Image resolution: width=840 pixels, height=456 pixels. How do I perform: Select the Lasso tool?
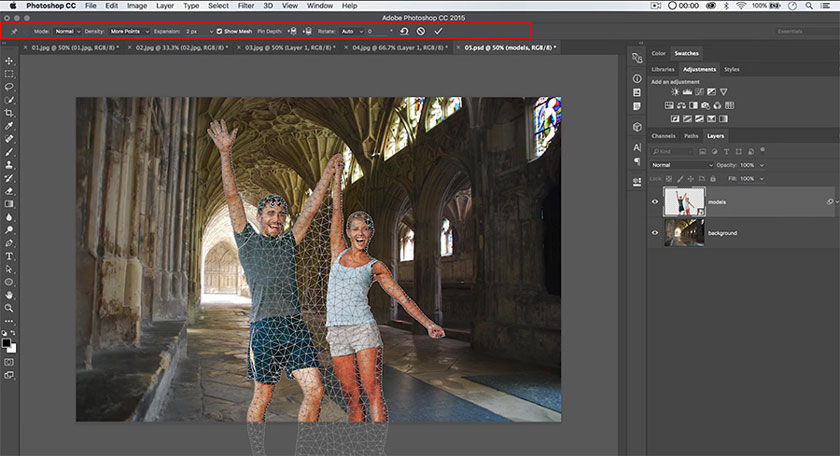click(x=9, y=87)
